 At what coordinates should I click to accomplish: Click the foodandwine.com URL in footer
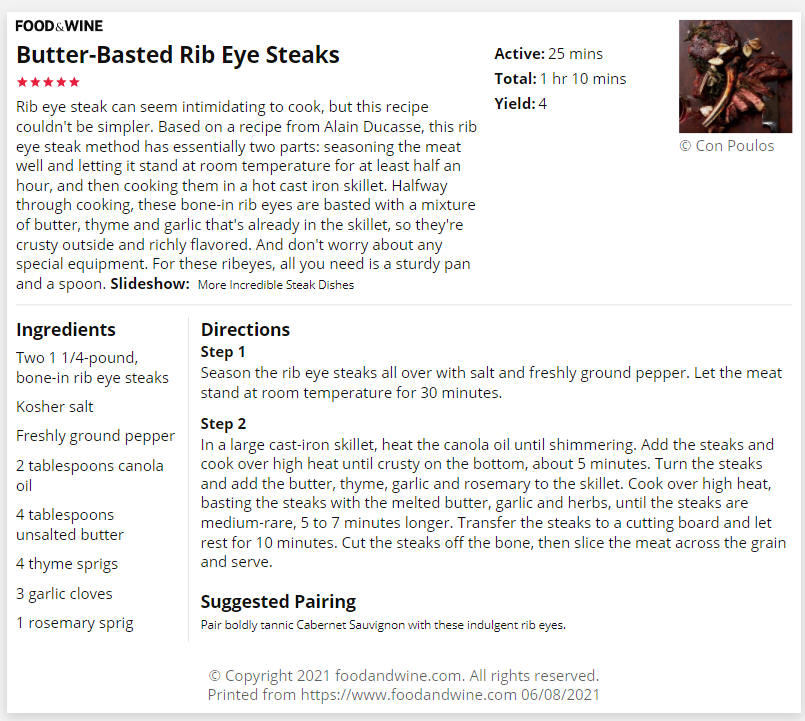[x=408, y=695]
